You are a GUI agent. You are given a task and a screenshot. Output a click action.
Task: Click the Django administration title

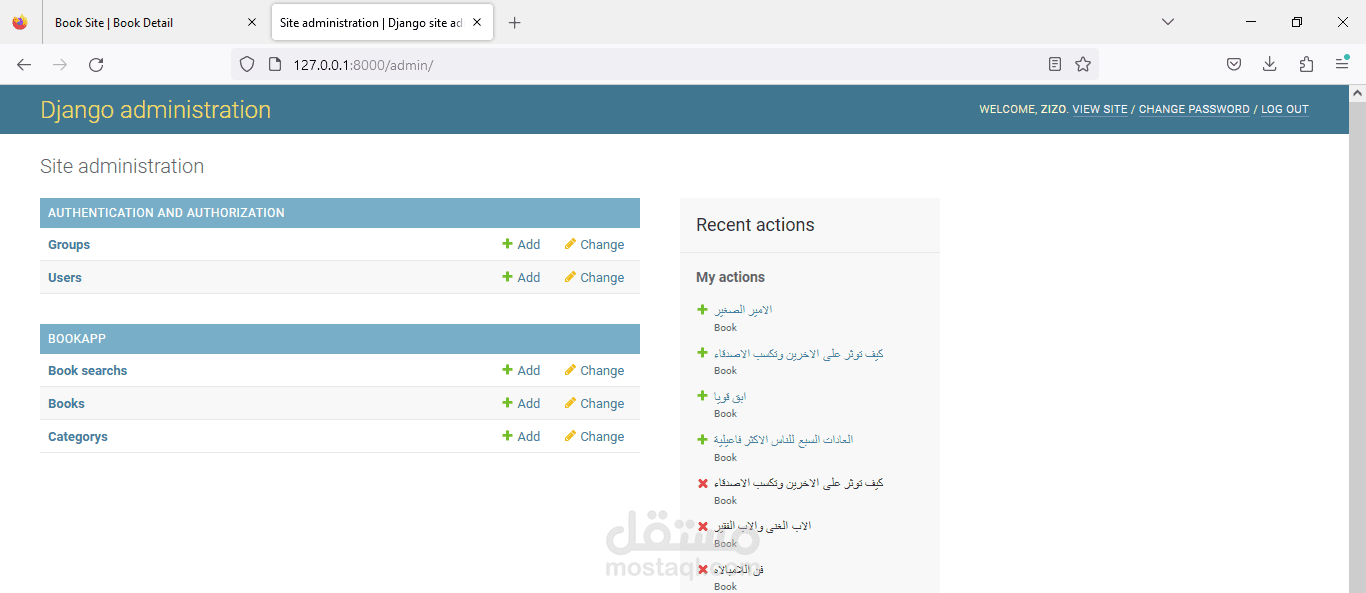point(155,110)
